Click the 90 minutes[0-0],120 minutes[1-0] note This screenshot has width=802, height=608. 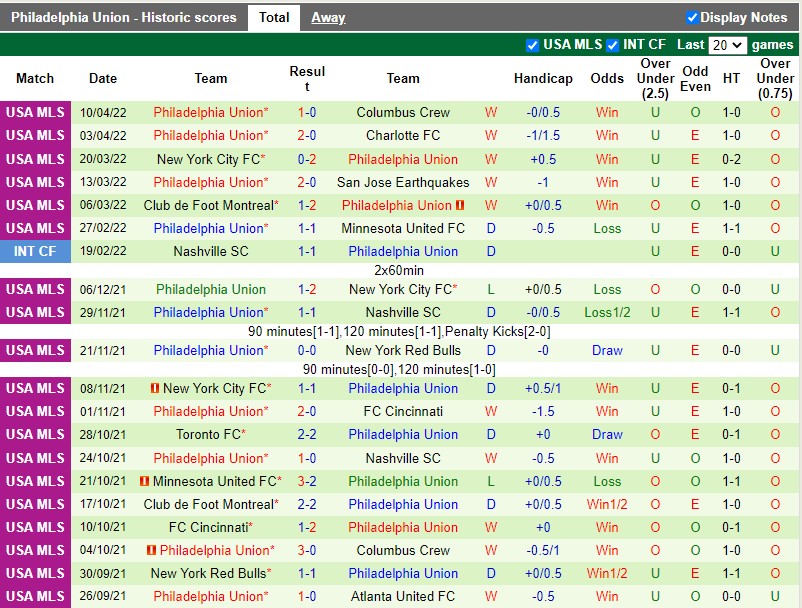click(399, 370)
